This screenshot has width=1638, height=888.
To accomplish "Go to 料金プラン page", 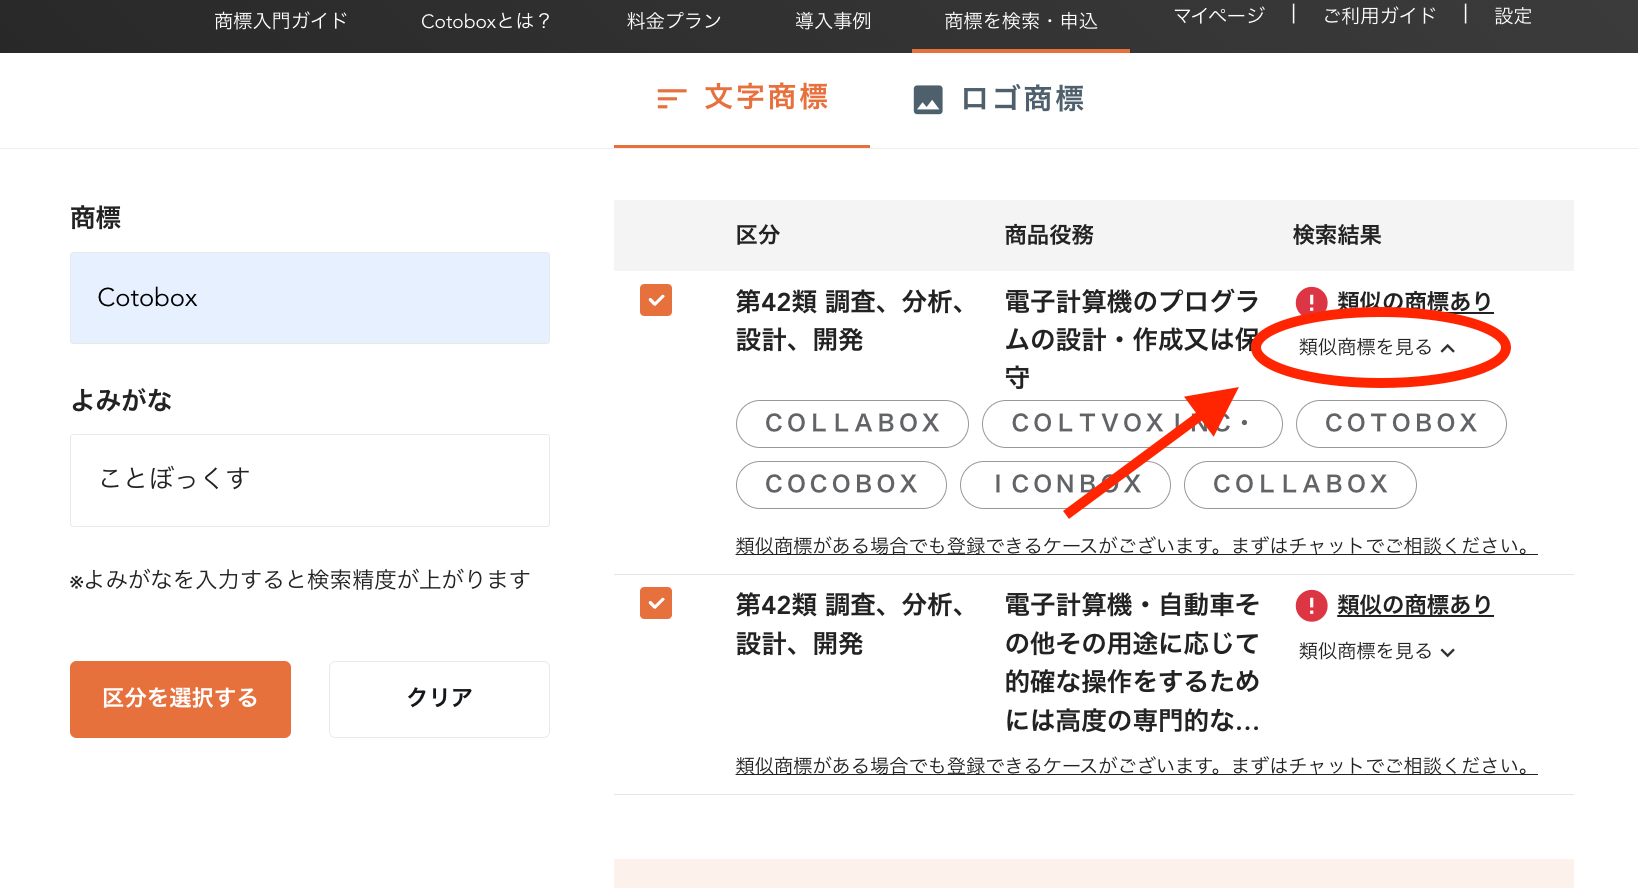I will (x=674, y=21).
